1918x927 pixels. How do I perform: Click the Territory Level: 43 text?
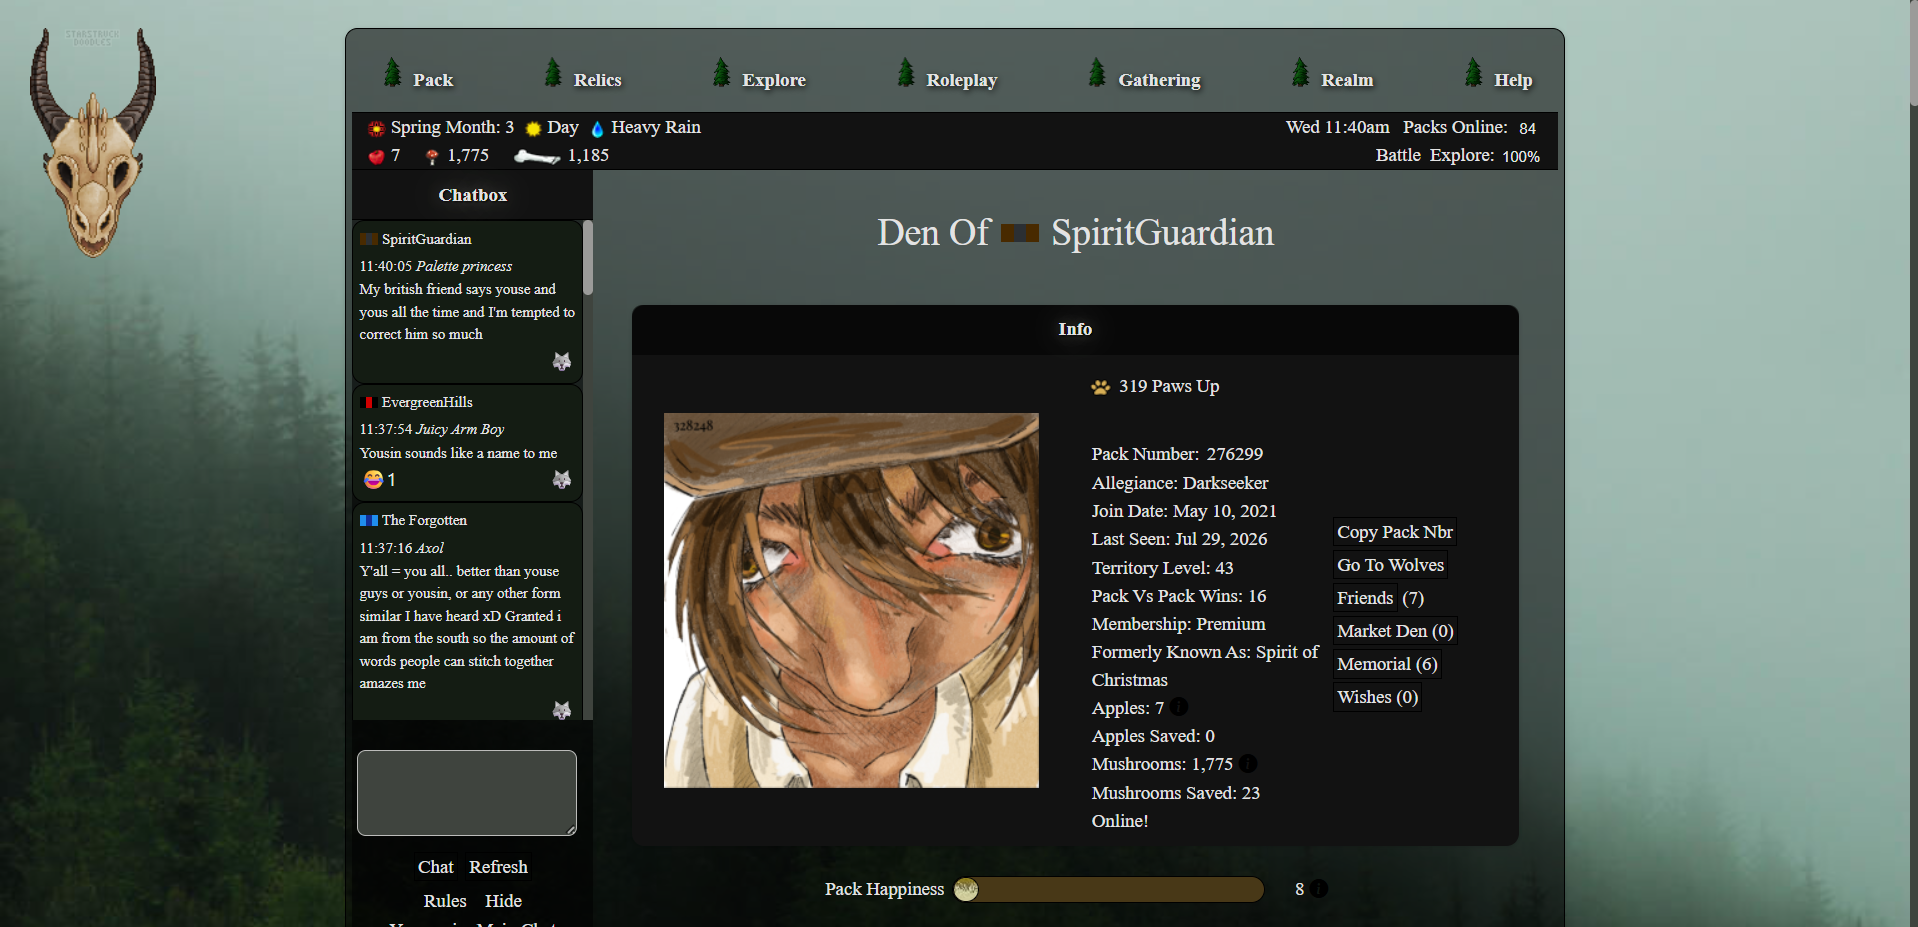point(1162,568)
